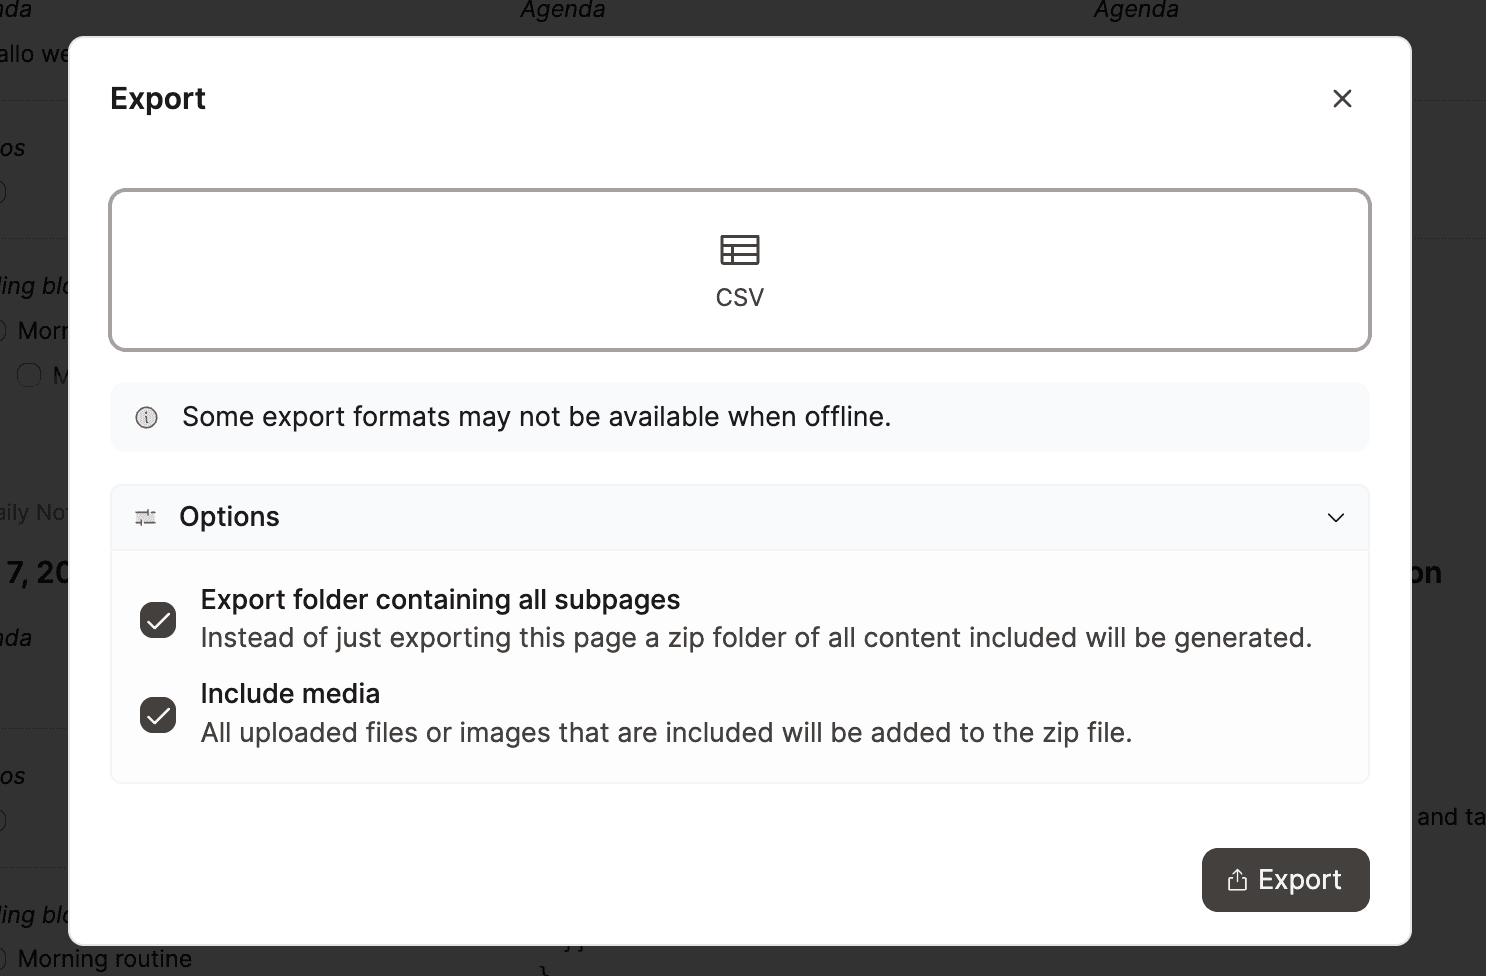This screenshot has width=1486, height=976.
Task: Click the Options section header label
Action: [x=229, y=517]
